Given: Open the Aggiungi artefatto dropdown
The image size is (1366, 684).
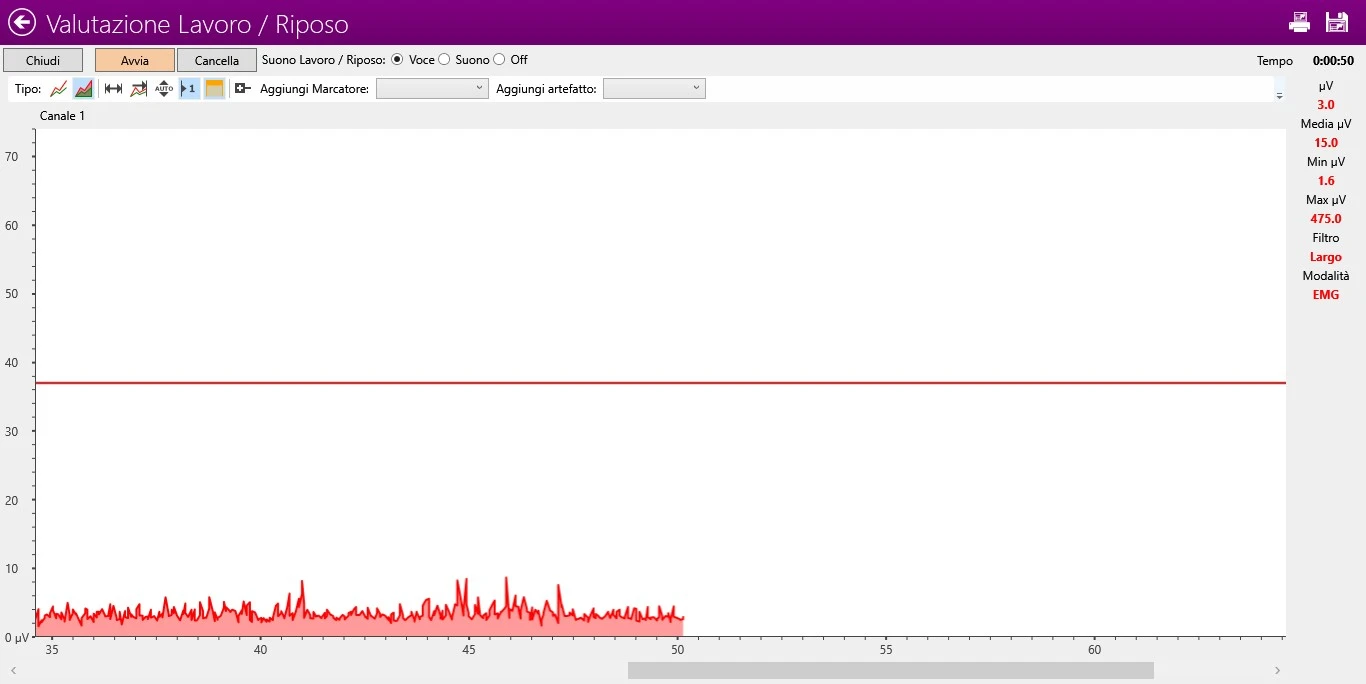Looking at the screenshot, I should pyautogui.click(x=654, y=89).
